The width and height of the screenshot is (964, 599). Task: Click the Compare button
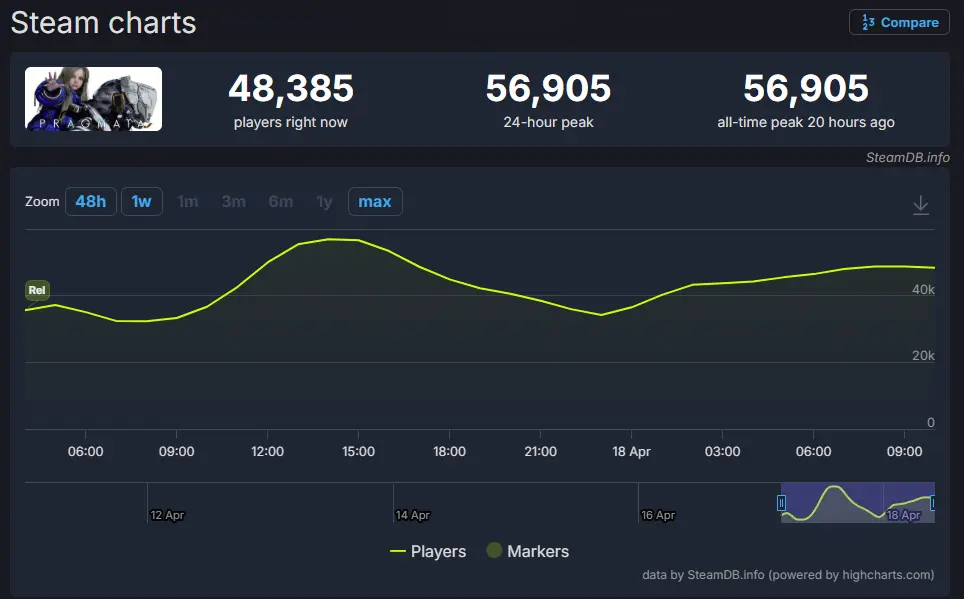[899, 23]
